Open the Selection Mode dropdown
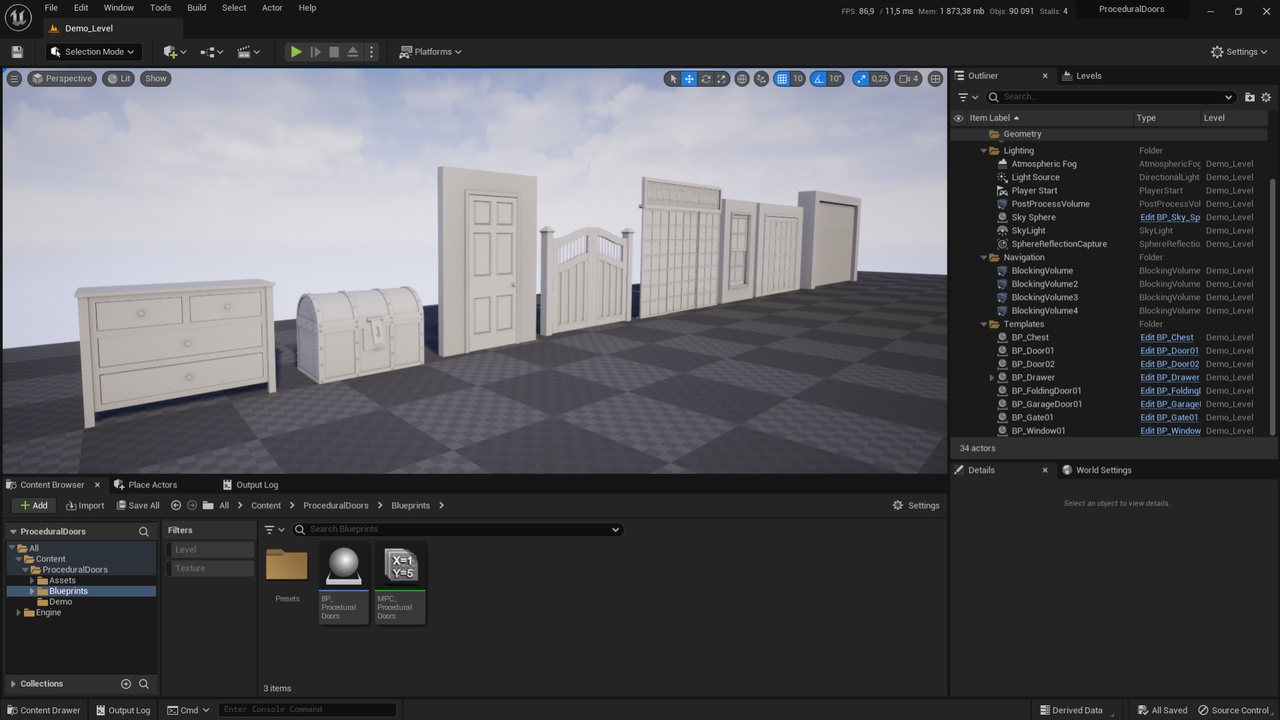This screenshot has width=1280, height=720. coord(93,52)
